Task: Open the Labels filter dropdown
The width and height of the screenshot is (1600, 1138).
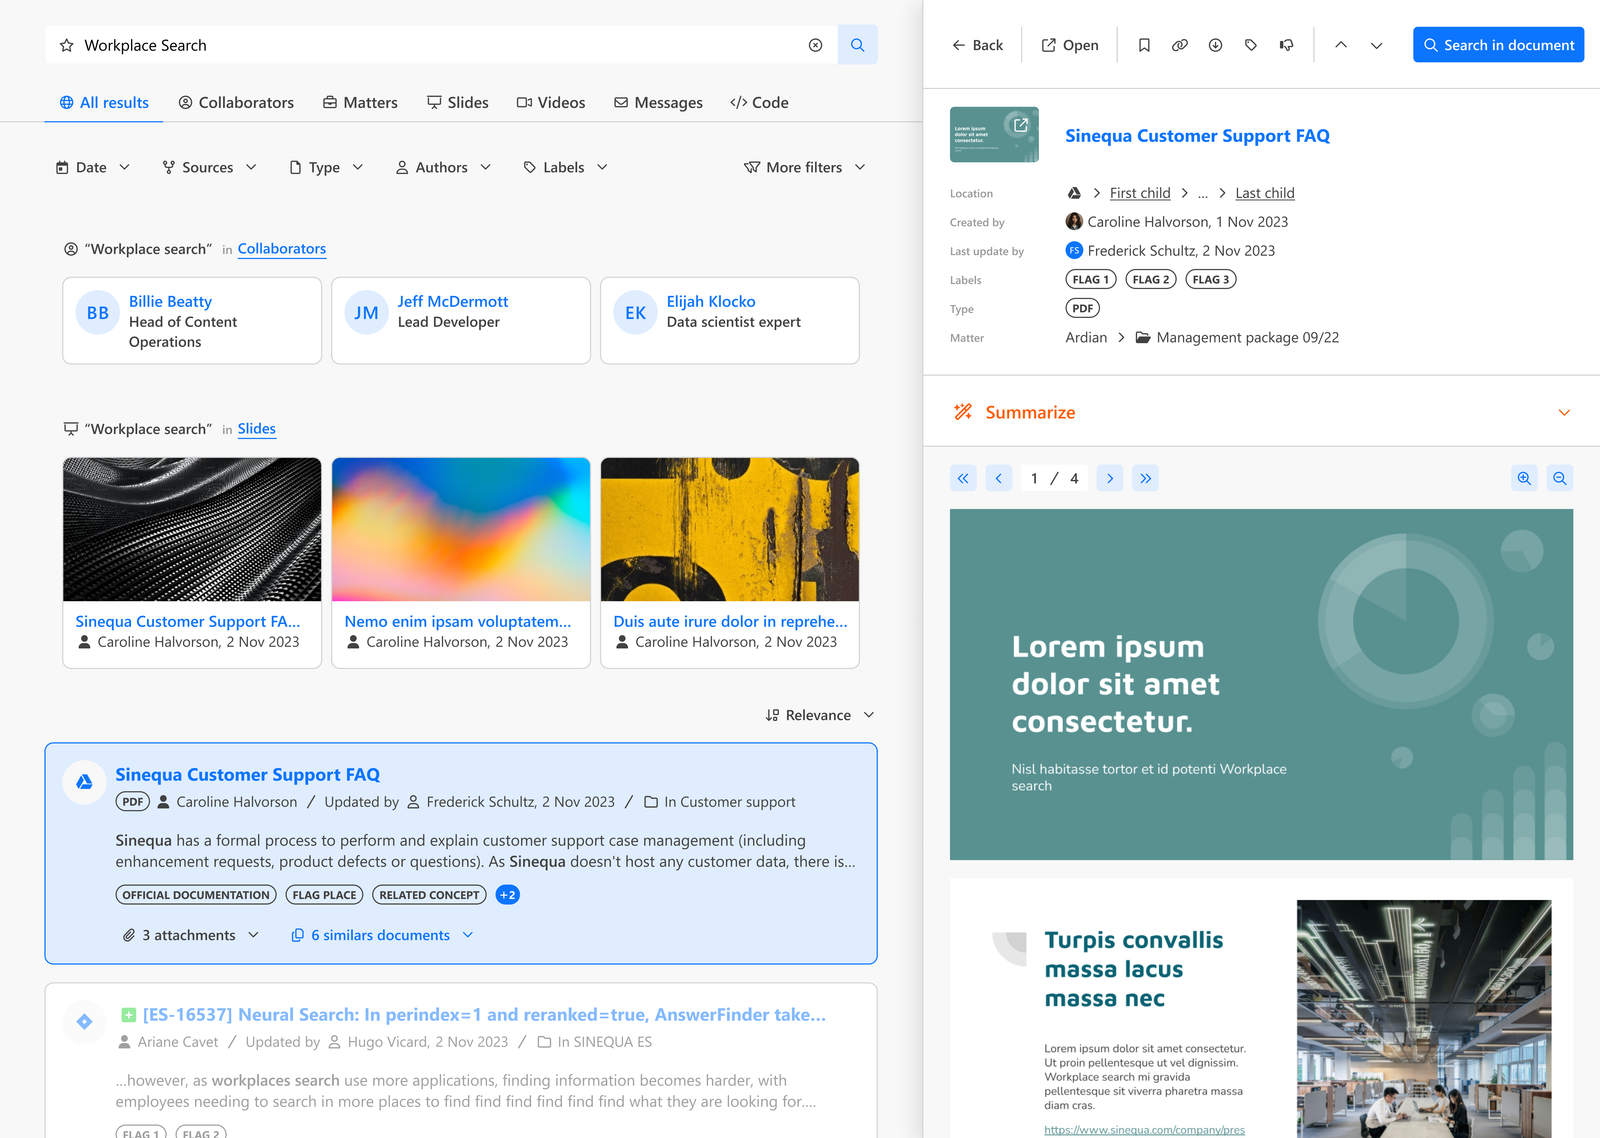Action: pyautogui.click(x=565, y=167)
